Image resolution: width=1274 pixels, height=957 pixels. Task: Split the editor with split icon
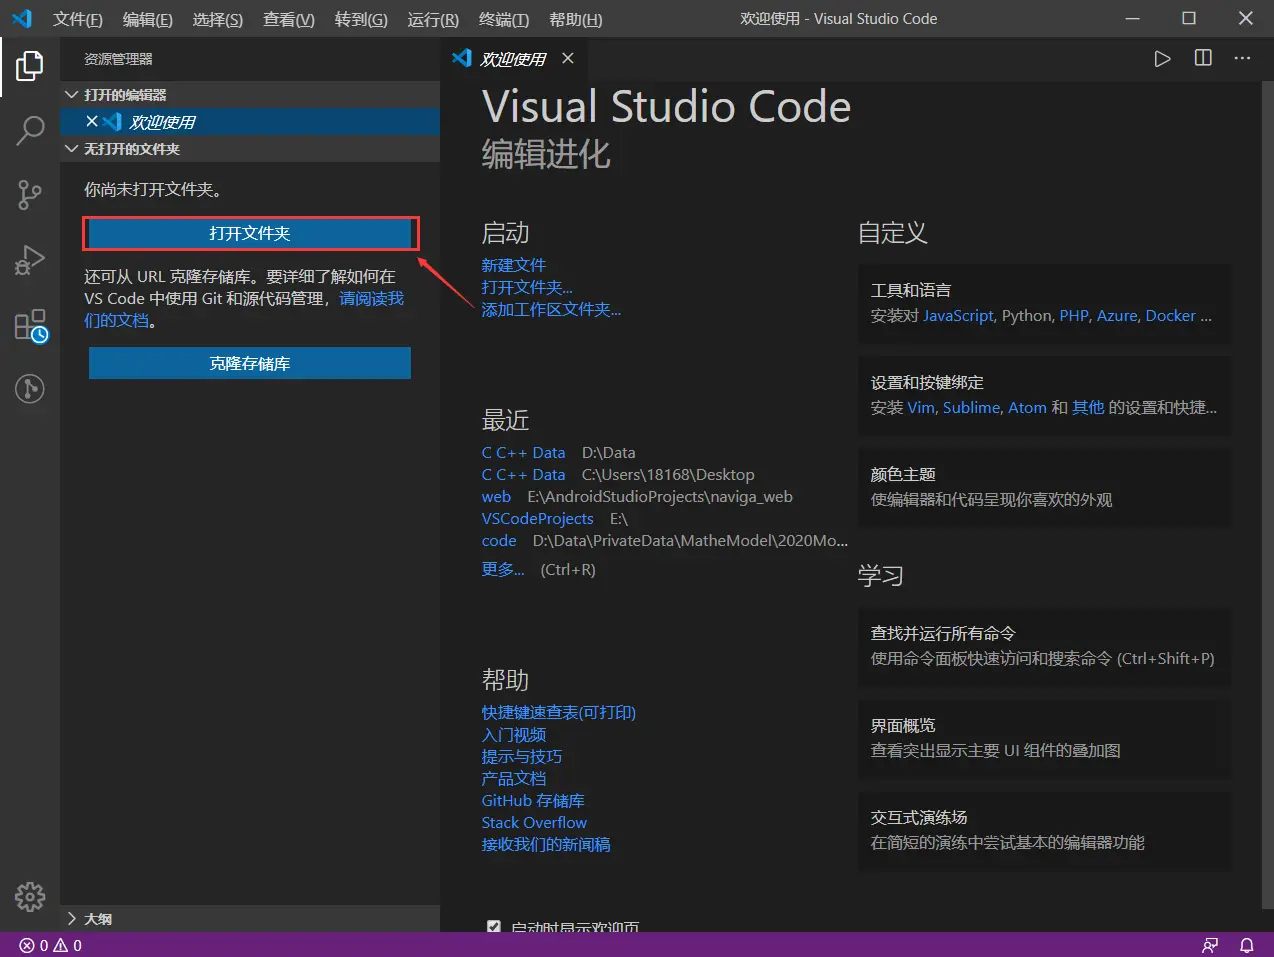pos(1203,58)
